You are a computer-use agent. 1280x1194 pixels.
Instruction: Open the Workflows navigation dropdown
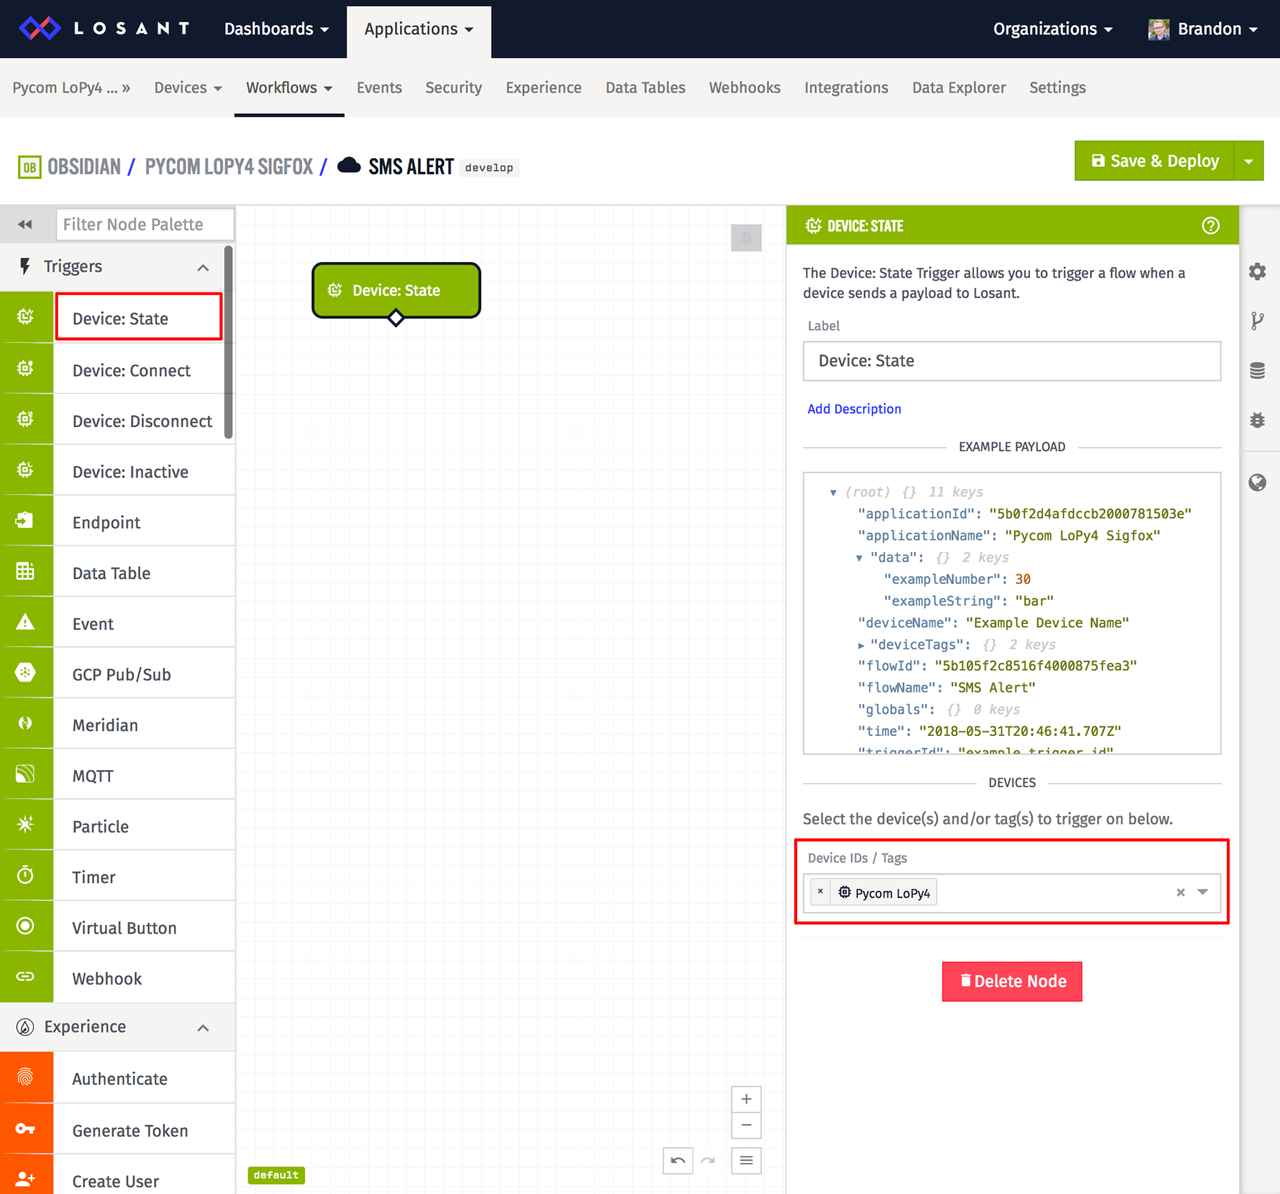click(289, 88)
